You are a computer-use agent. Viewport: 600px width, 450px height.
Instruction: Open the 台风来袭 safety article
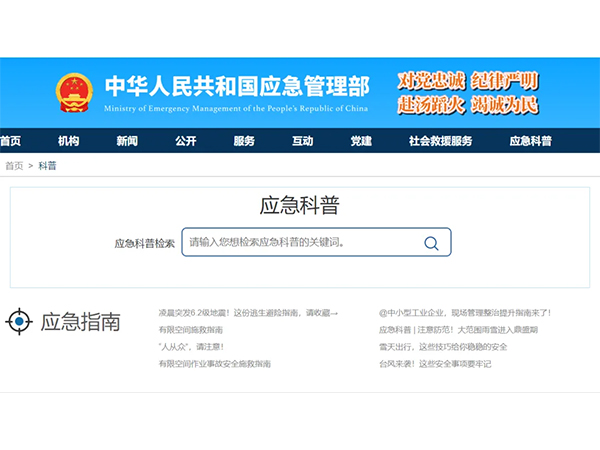coord(435,364)
